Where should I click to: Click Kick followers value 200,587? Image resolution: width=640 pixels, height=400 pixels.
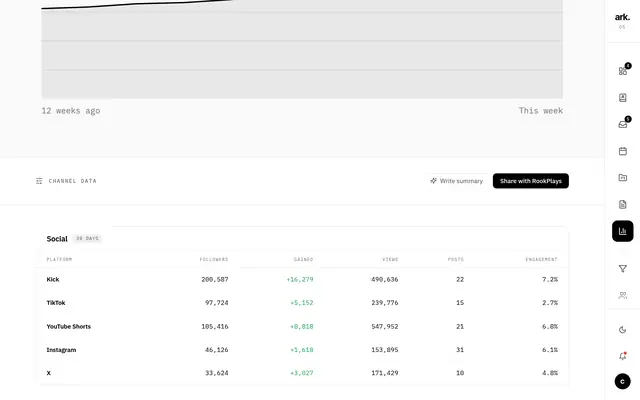(x=215, y=280)
